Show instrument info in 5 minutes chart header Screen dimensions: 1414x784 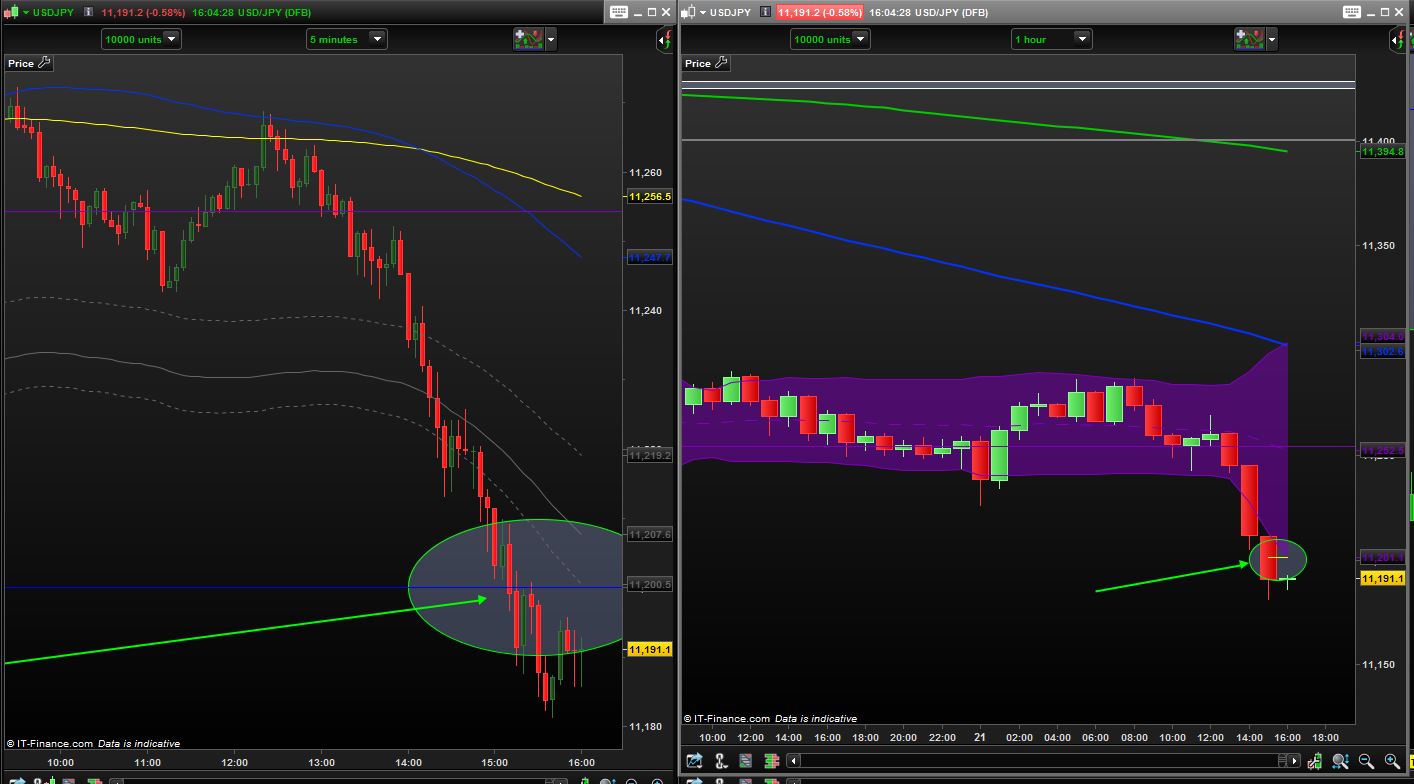click(88, 12)
